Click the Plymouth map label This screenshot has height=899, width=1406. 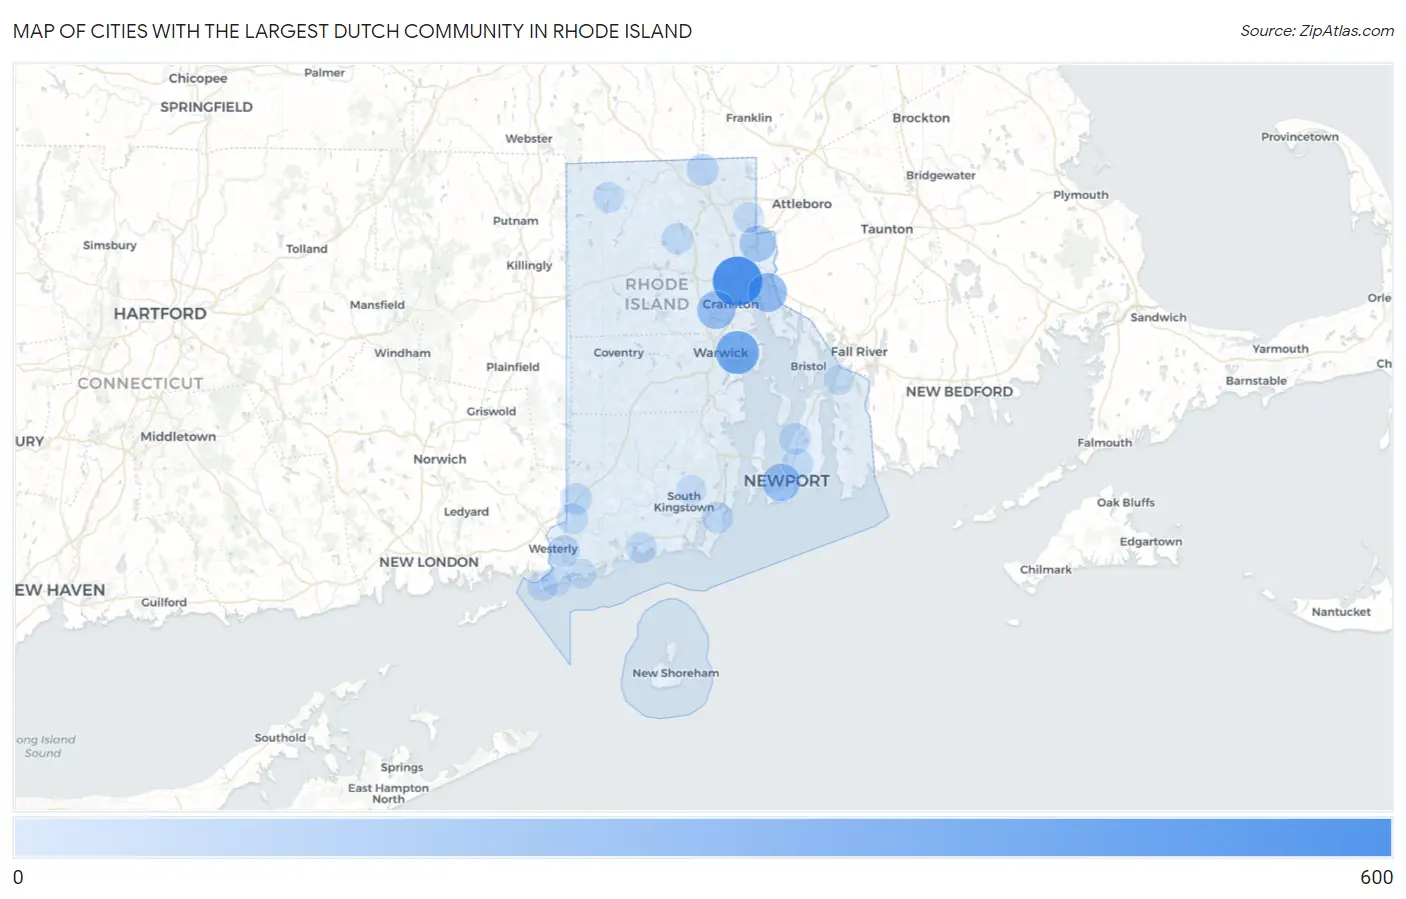click(1080, 195)
